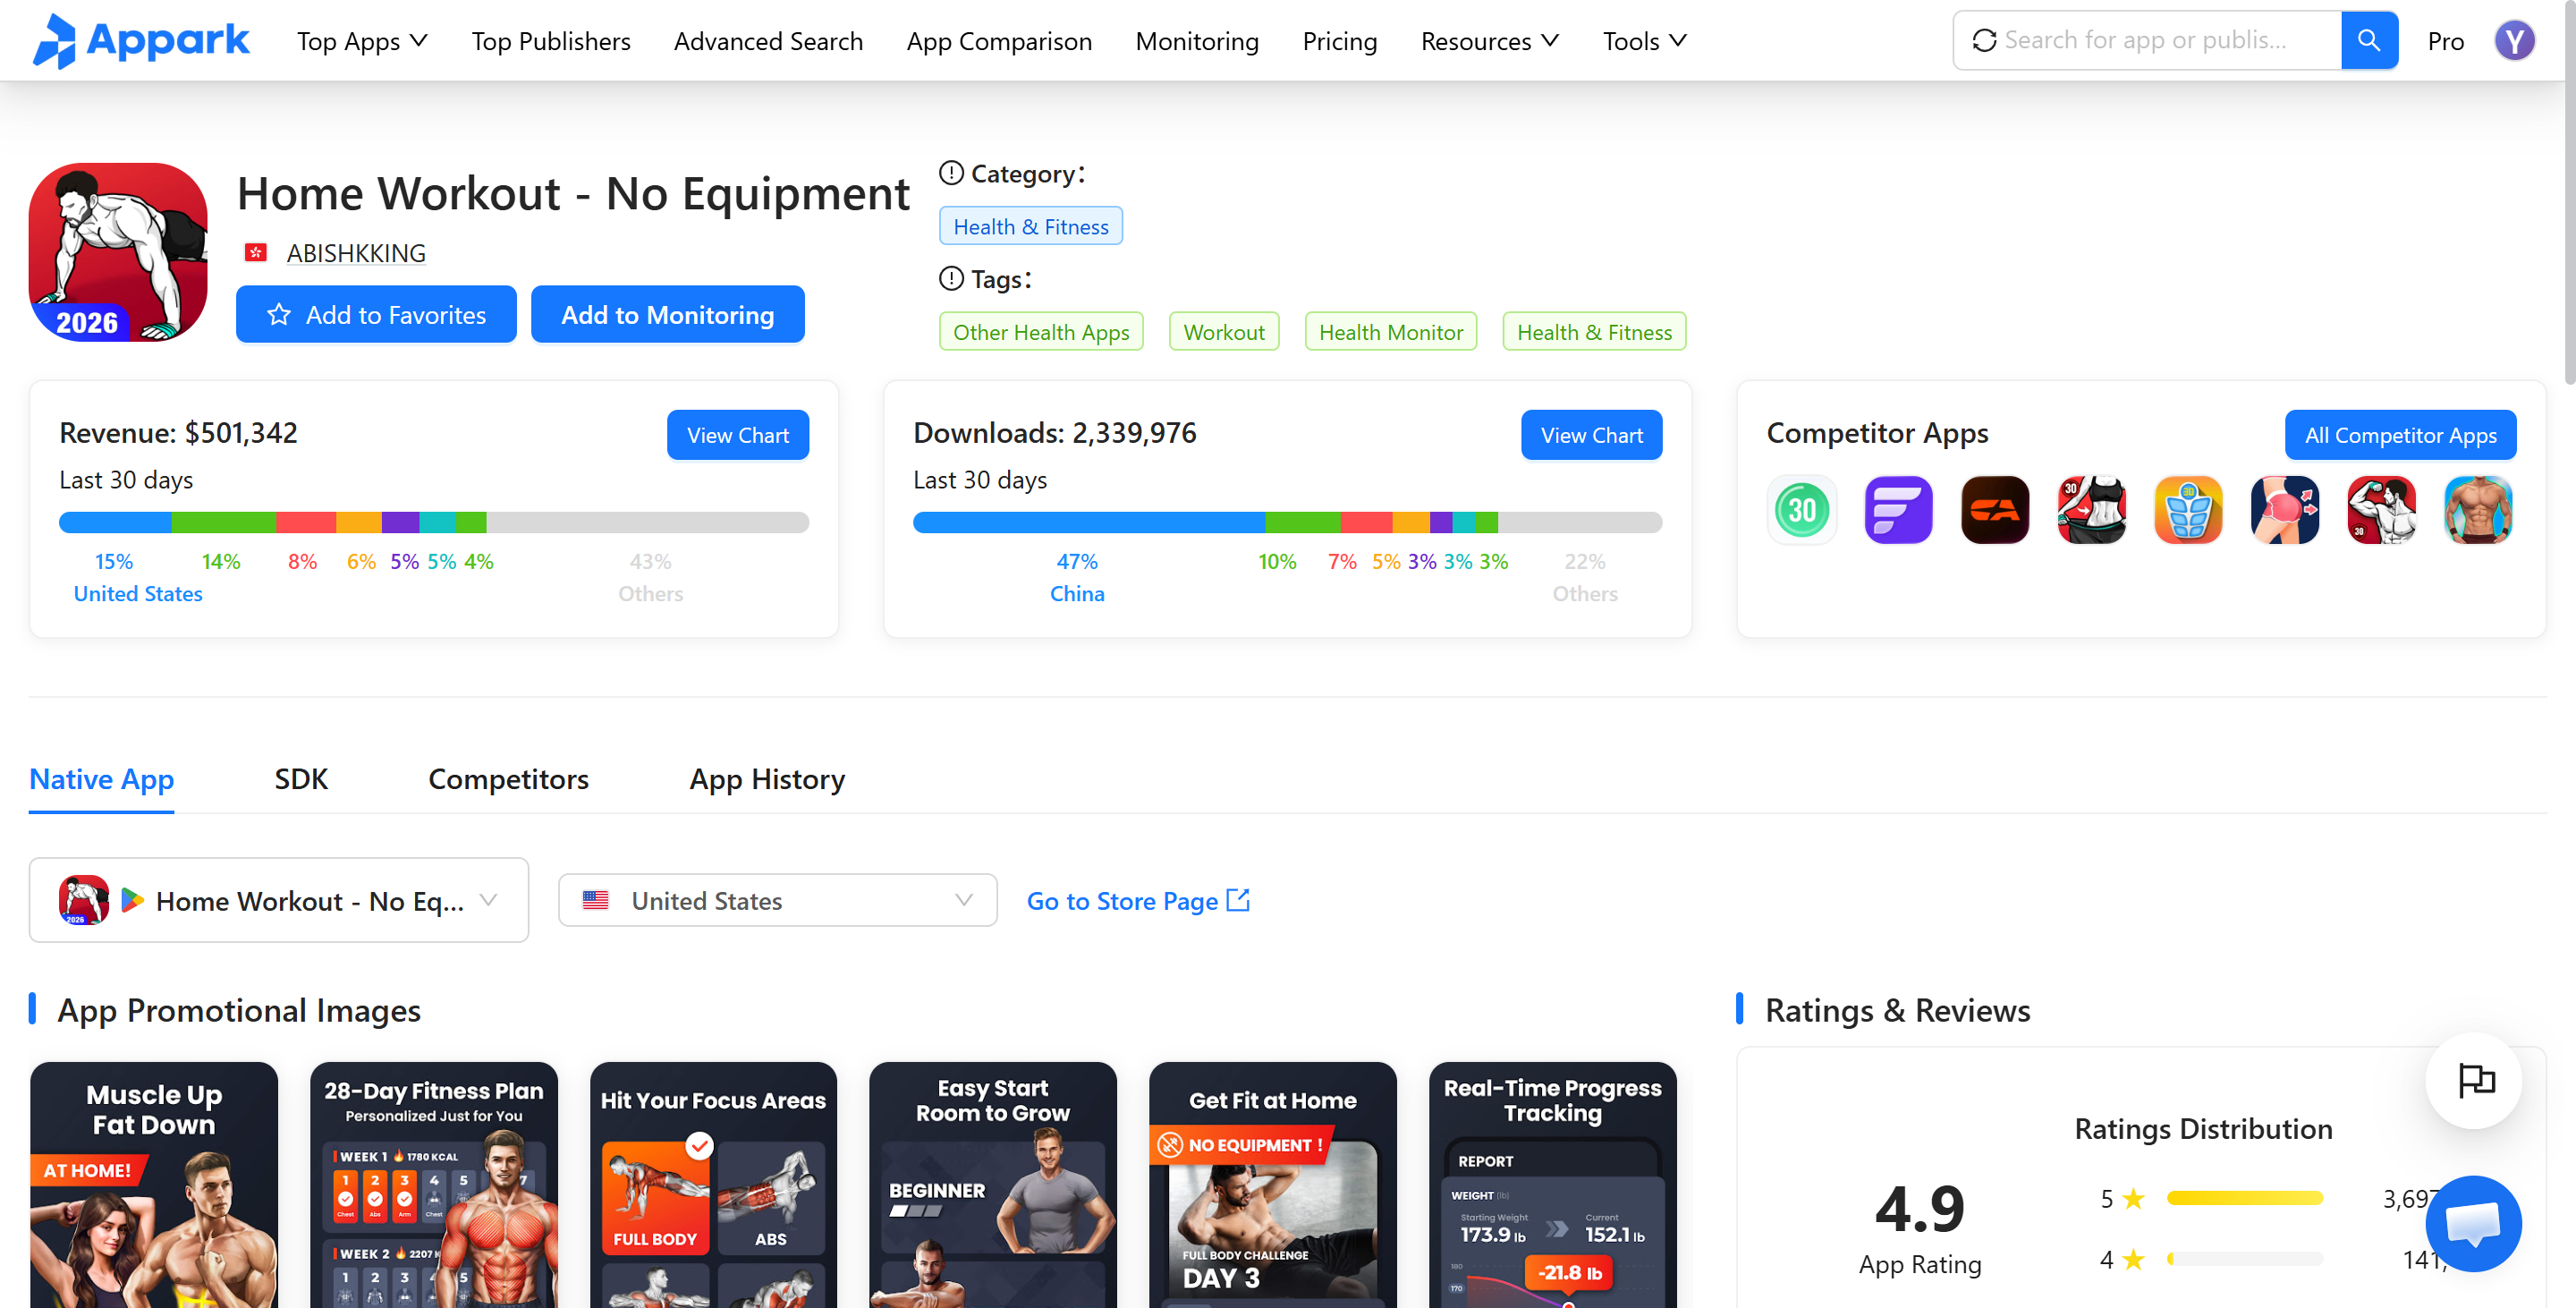This screenshot has width=2576, height=1308.
Task: Open the female abs workout competitor app
Action: point(2091,510)
